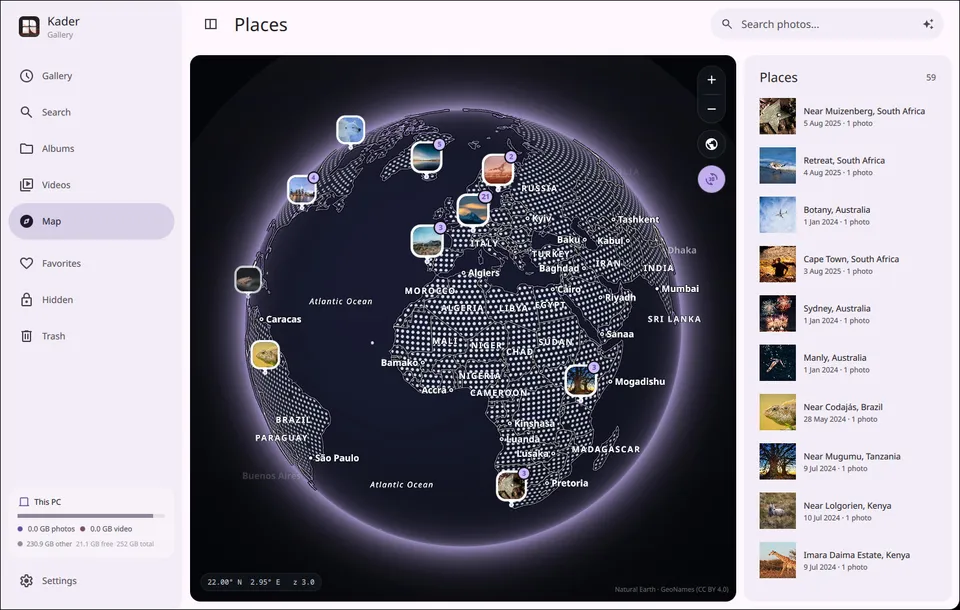
Task: Click the storage usage progress bar
Action: click(91, 516)
